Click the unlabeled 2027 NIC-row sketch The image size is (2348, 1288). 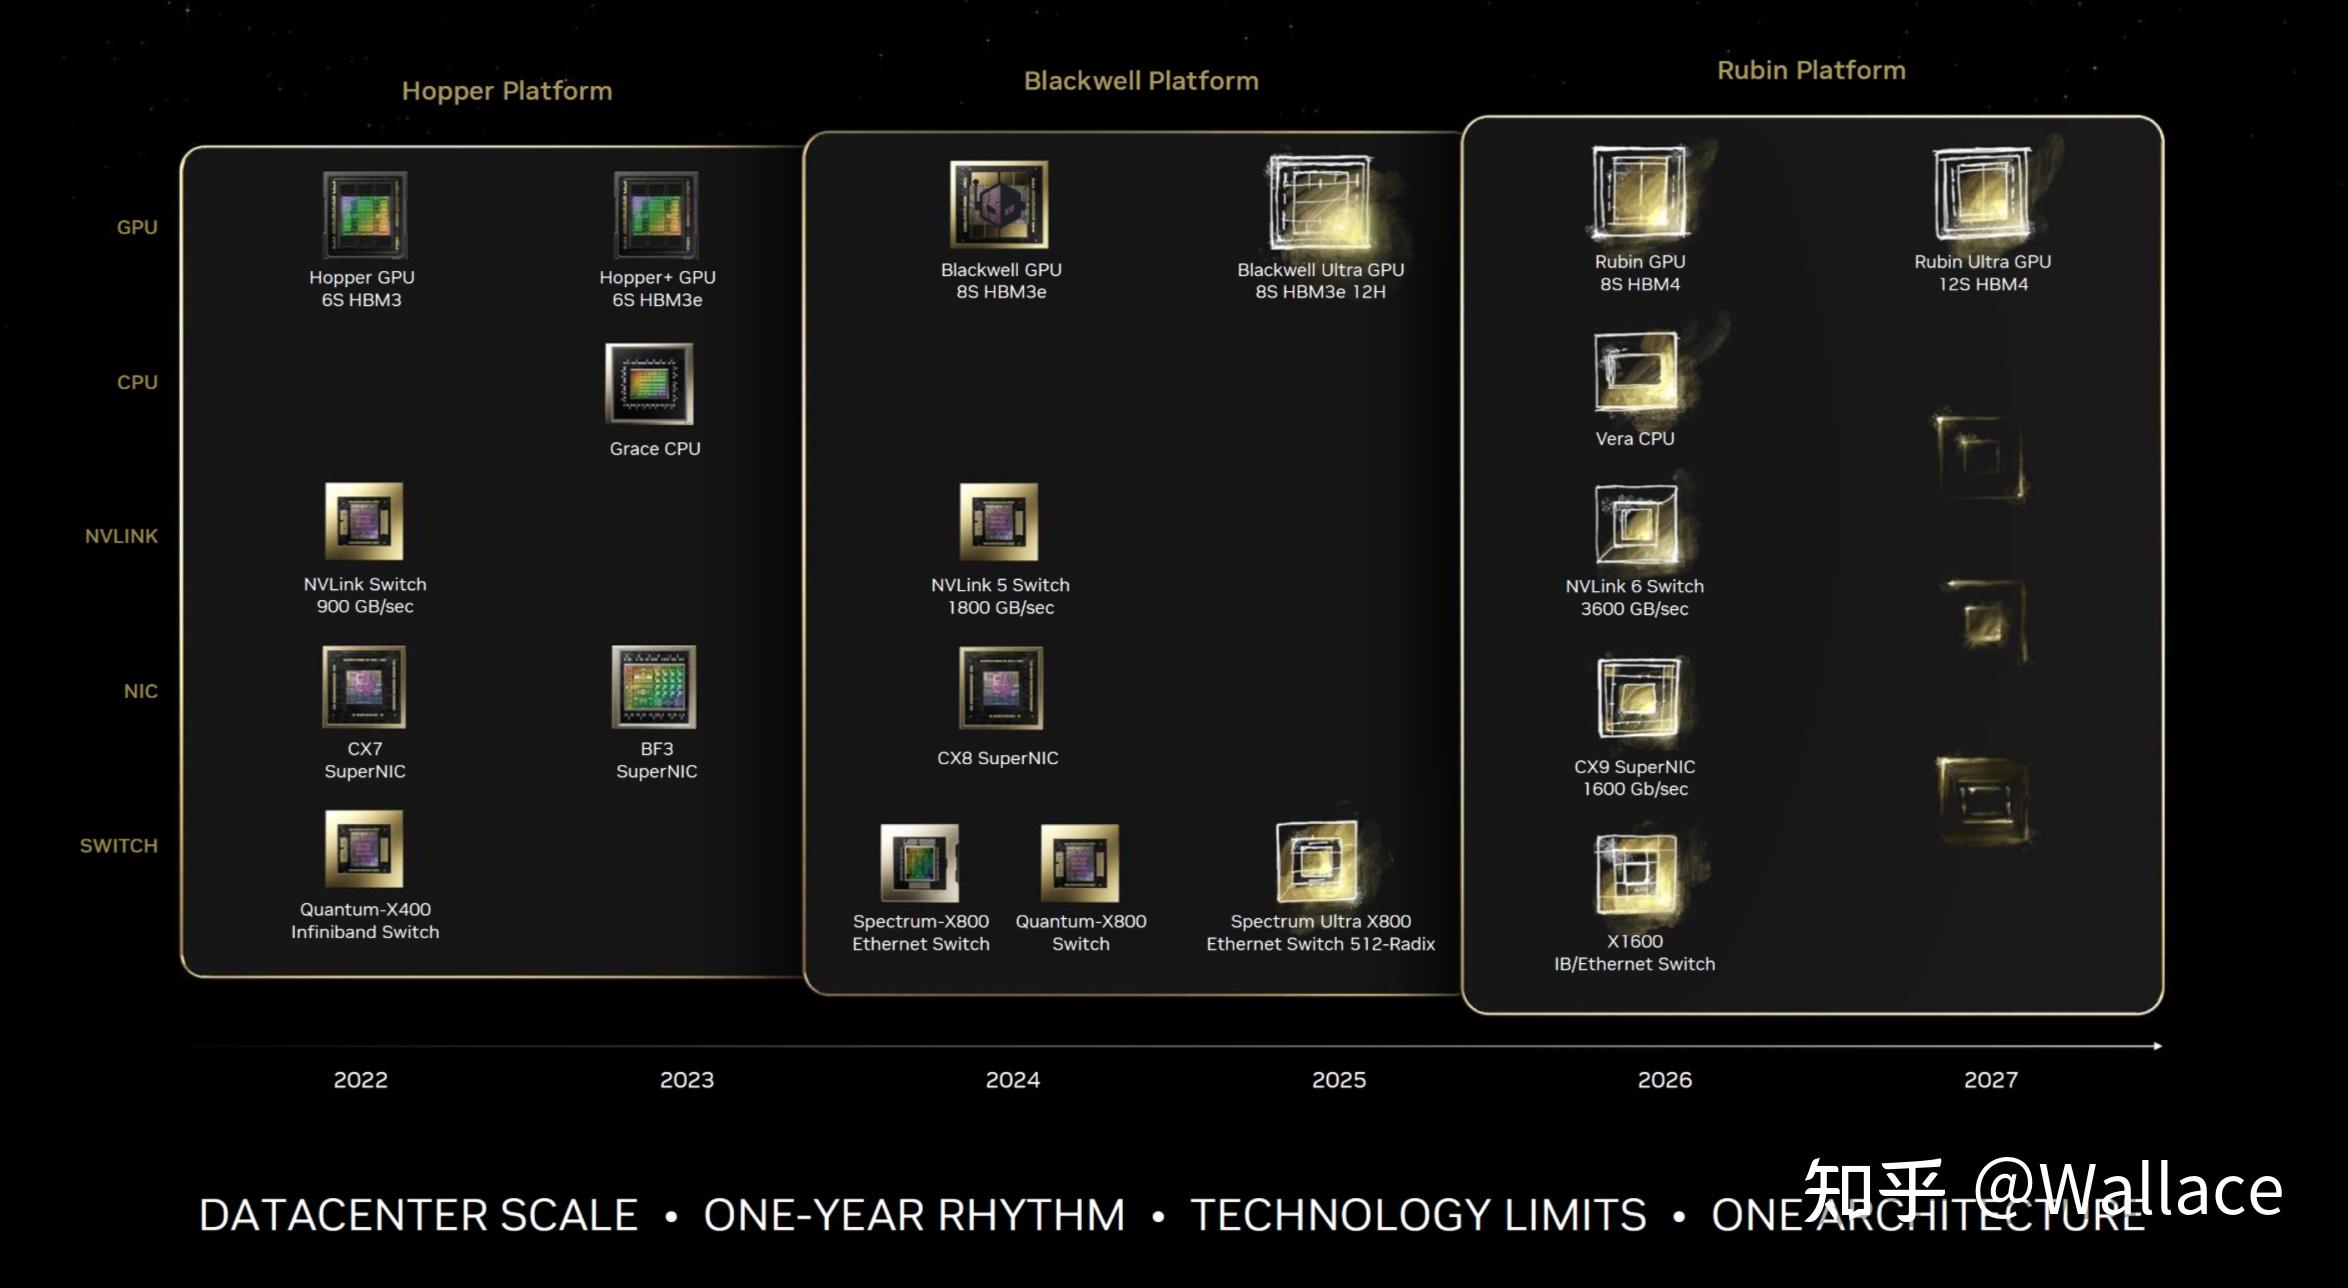click(x=1985, y=800)
